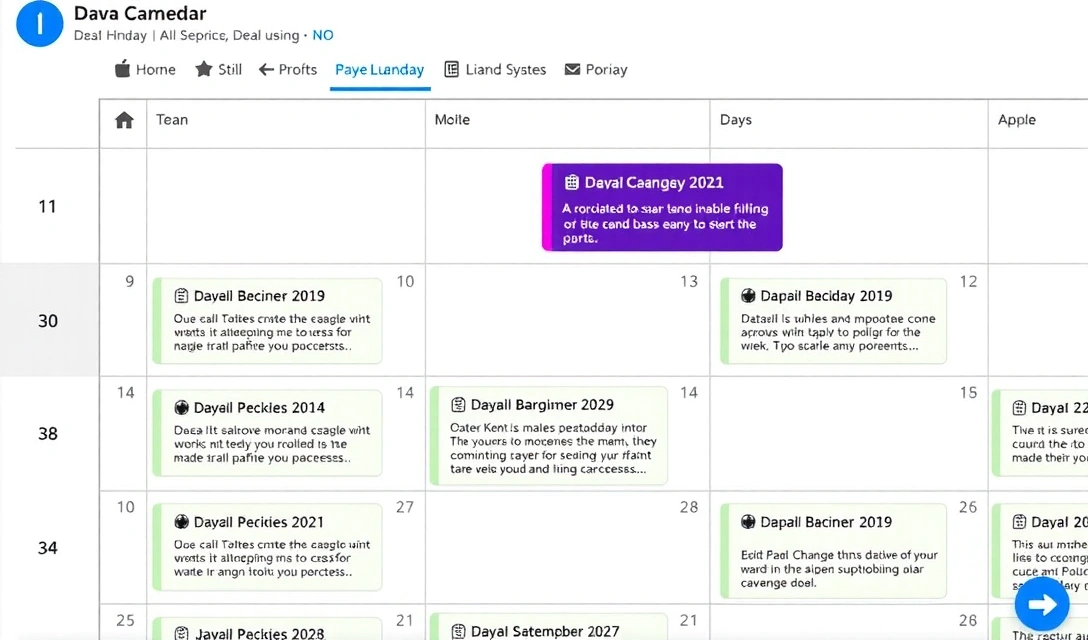1088x640 pixels.
Task: Open the Liand Systes tab
Action: 505,69
